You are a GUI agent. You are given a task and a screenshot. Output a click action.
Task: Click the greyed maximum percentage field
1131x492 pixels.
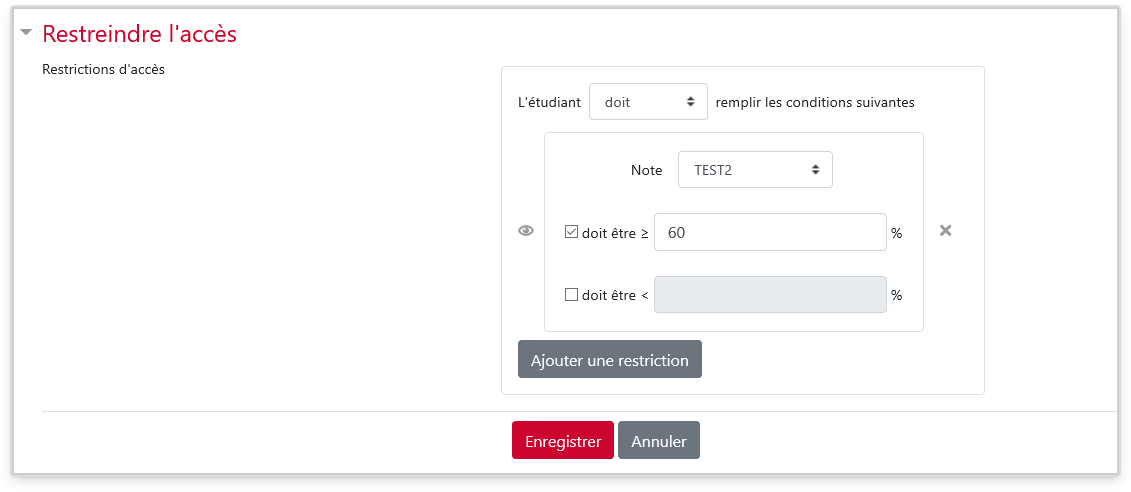click(x=770, y=294)
